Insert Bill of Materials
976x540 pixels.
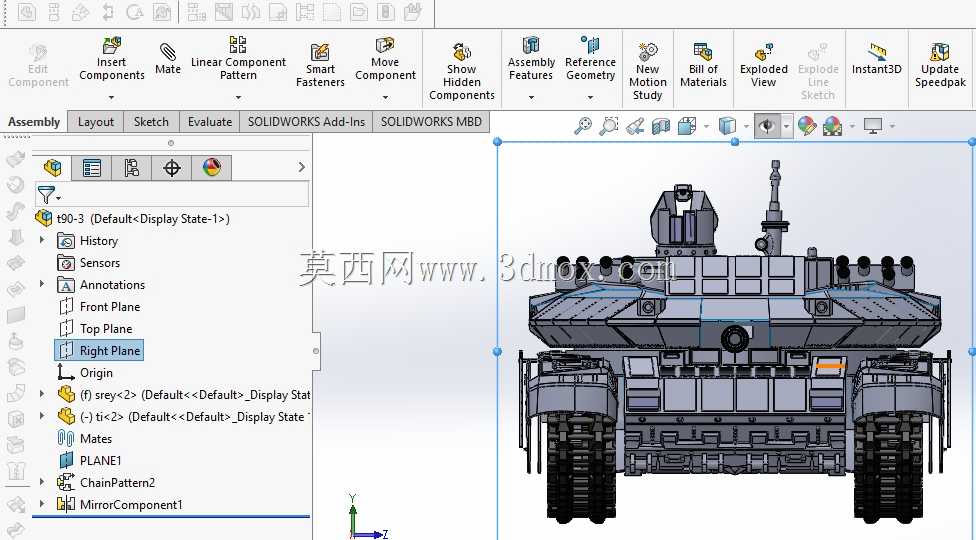click(x=703, y=65)
